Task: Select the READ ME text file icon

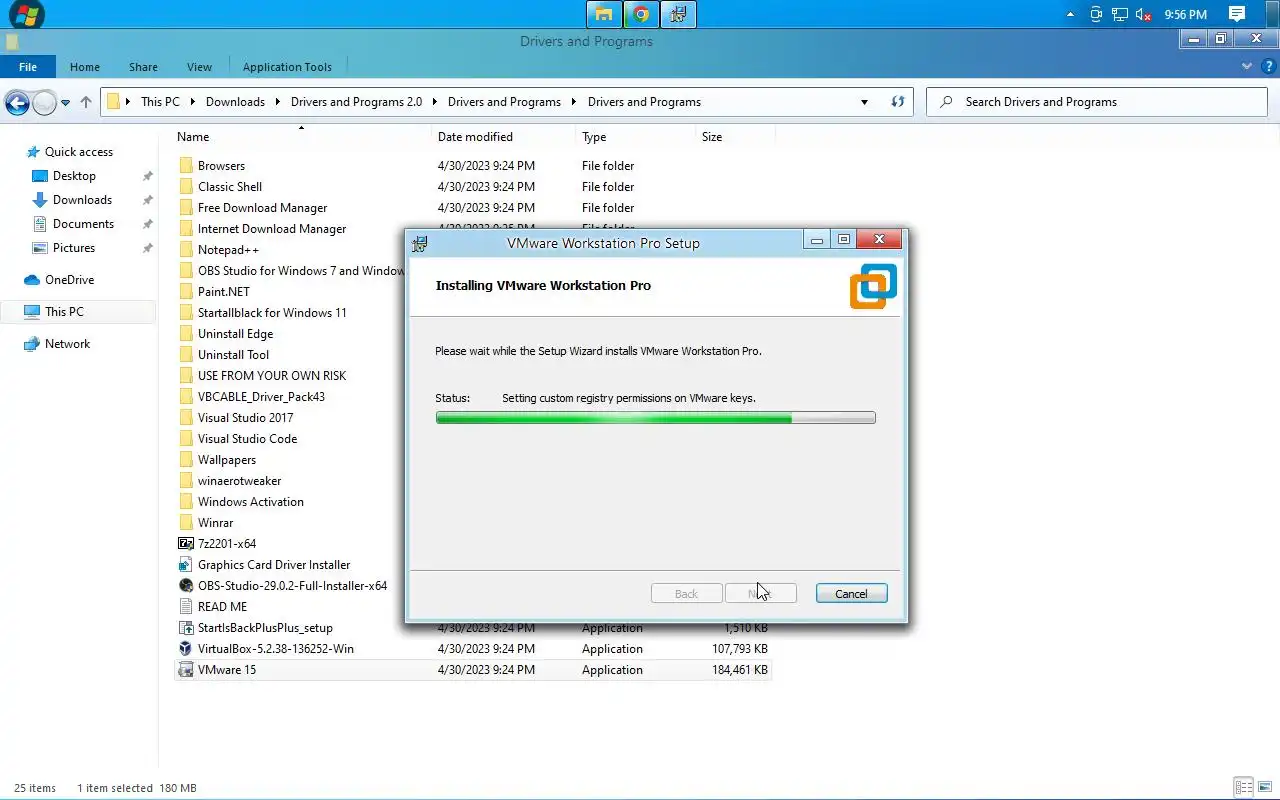Action: pyautogui.click(x=186, y=607)
